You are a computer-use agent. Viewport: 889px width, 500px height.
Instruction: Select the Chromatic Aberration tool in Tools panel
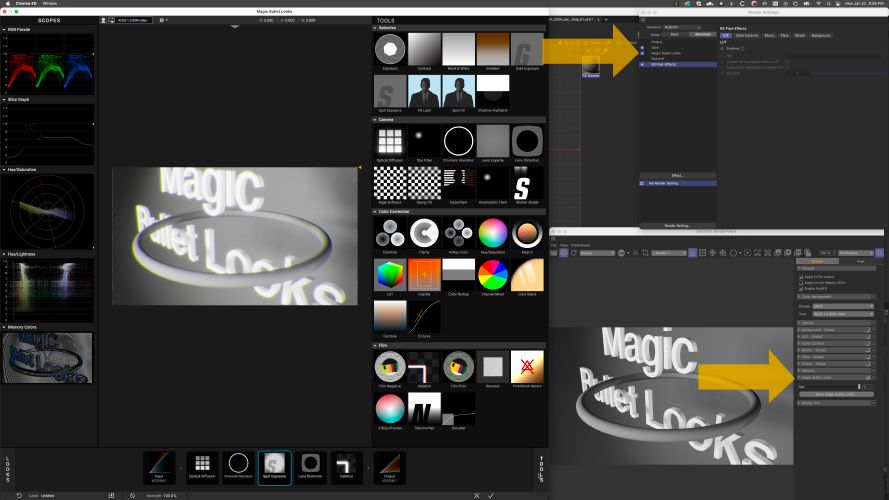click(459, 141)
